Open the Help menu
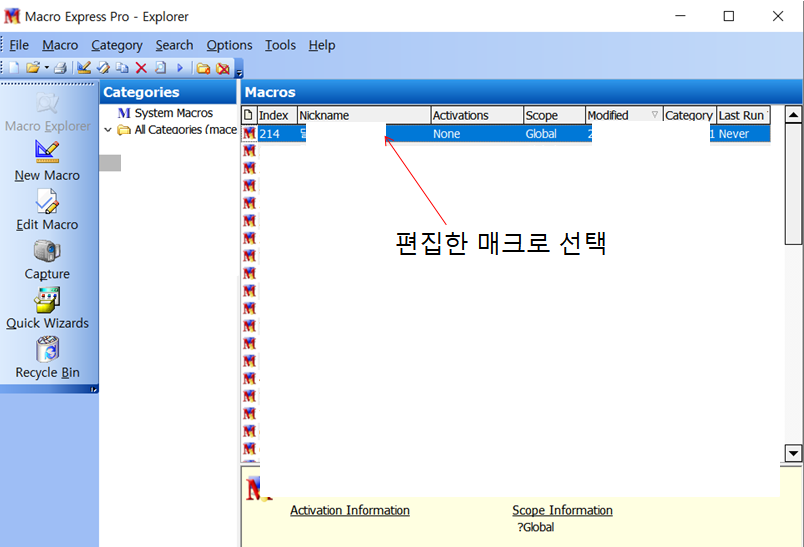Screen dimensions: 804x547 (321, 45)
